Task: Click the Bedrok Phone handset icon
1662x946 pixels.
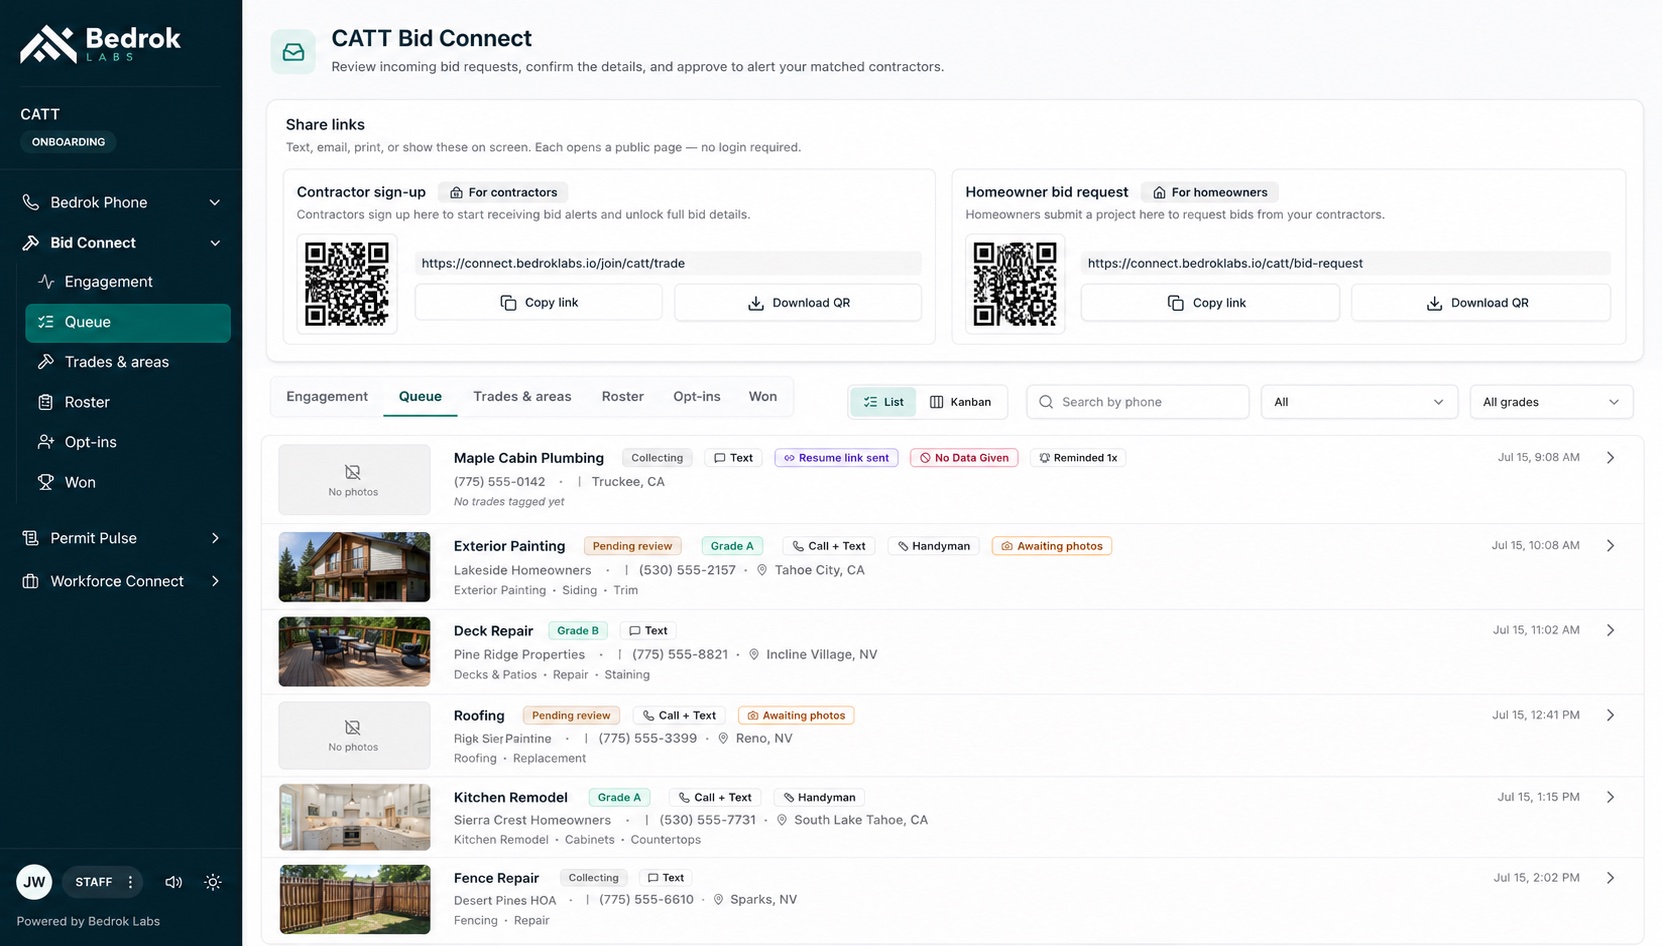Action: click(31, 202)
